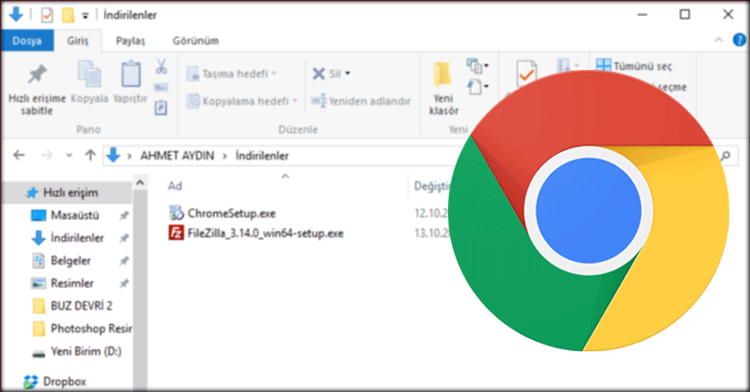This screenshot has width=750, height=392.
Task: Open the quick access toolbar customize dropdown
Action: (85, 16)
